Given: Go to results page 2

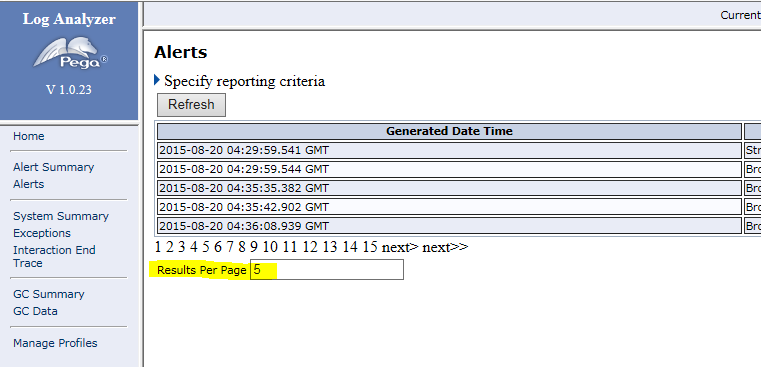Looking at the screenshot, I should coord(169,247).
